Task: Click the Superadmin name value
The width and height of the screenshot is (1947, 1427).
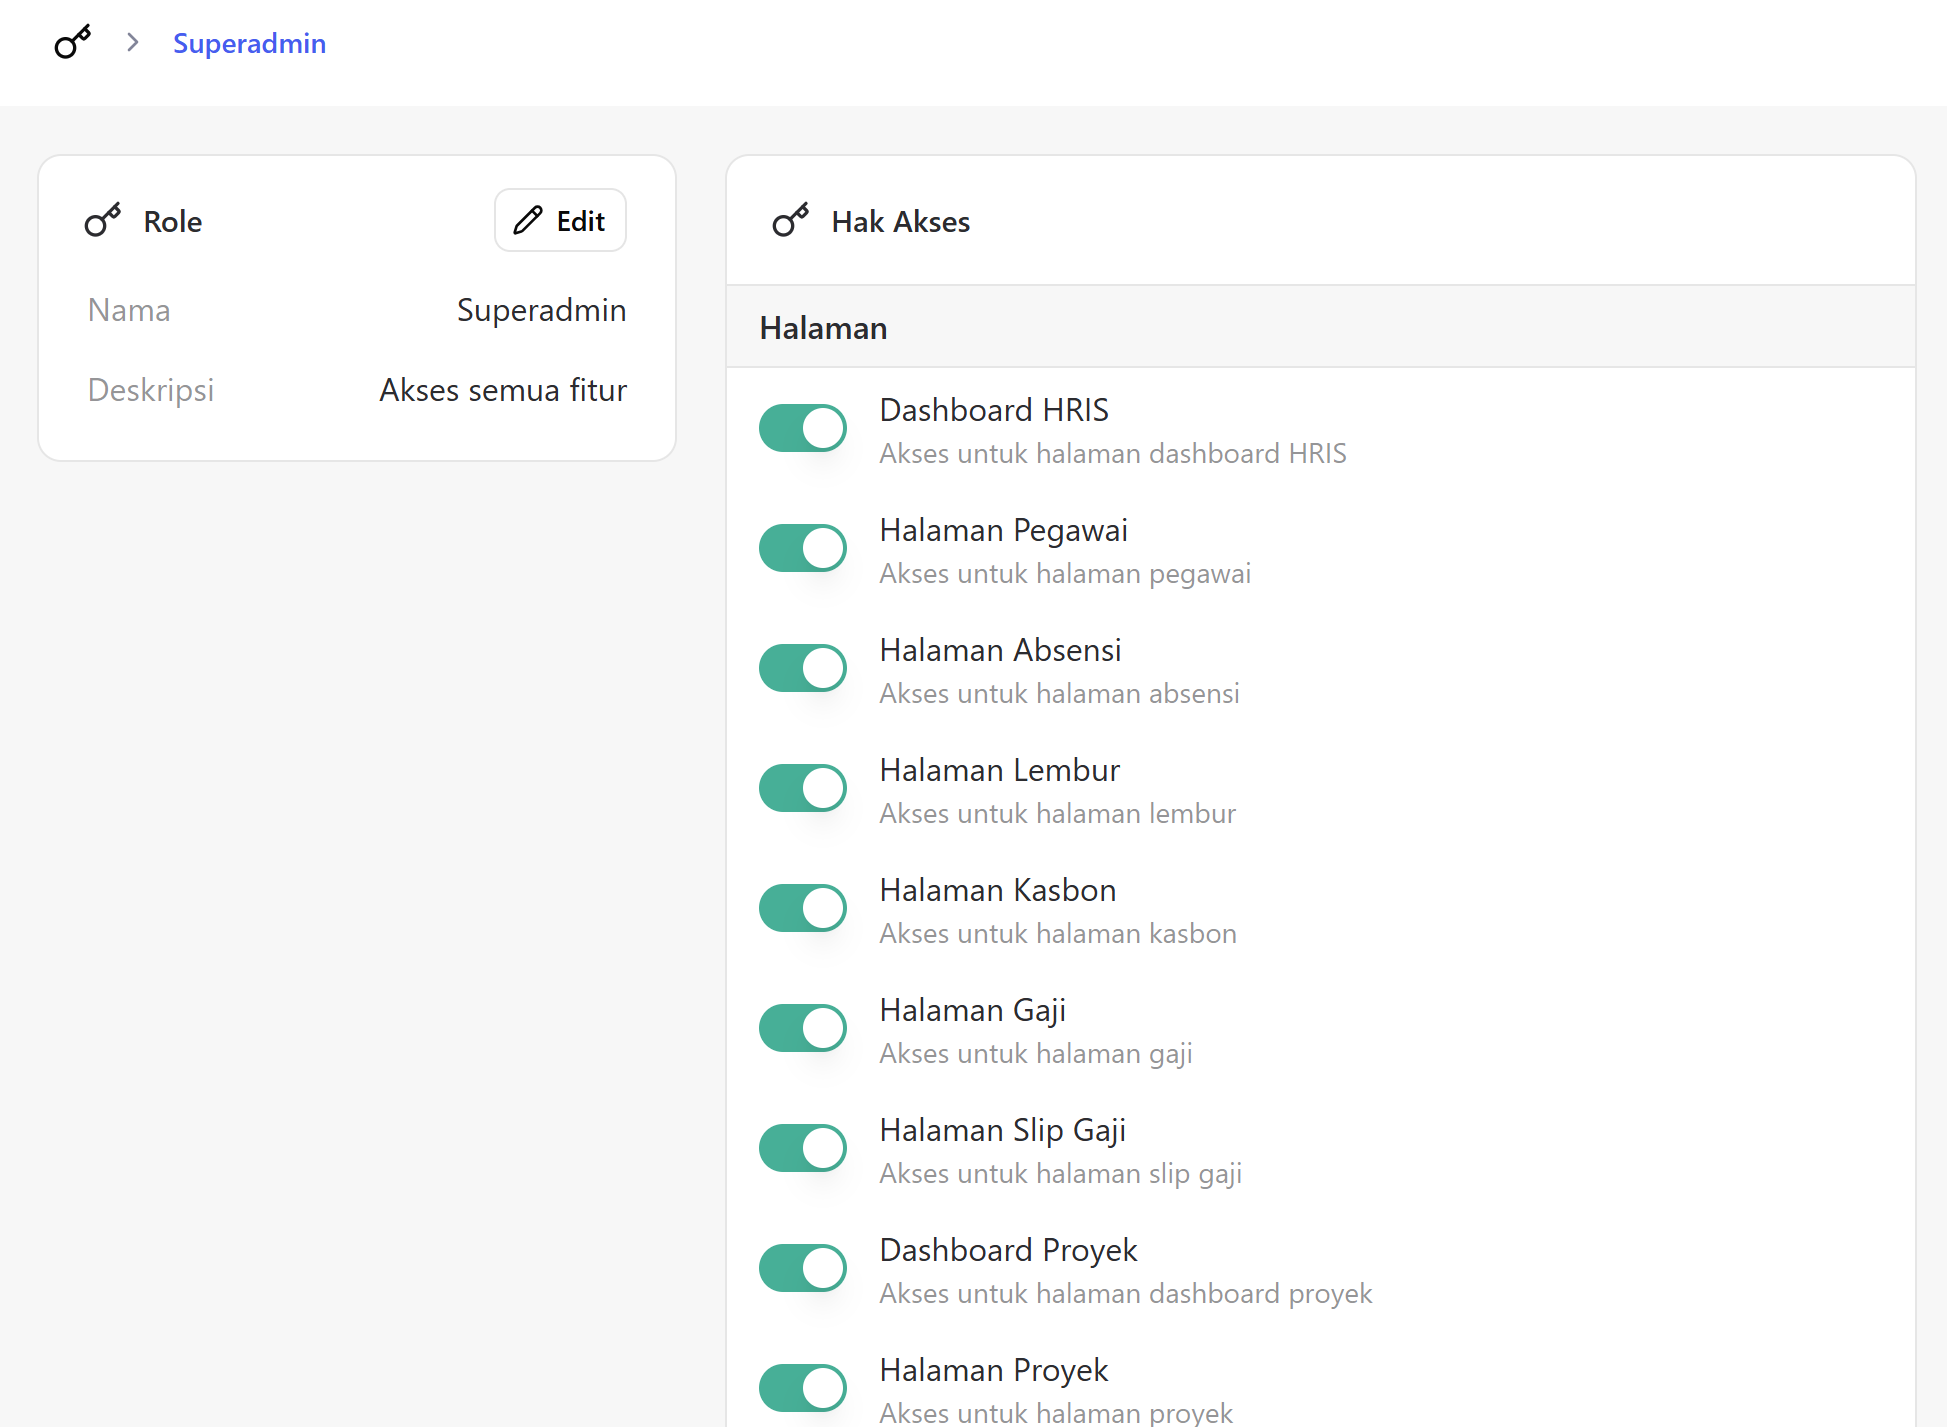Action: tap(541, 310)
